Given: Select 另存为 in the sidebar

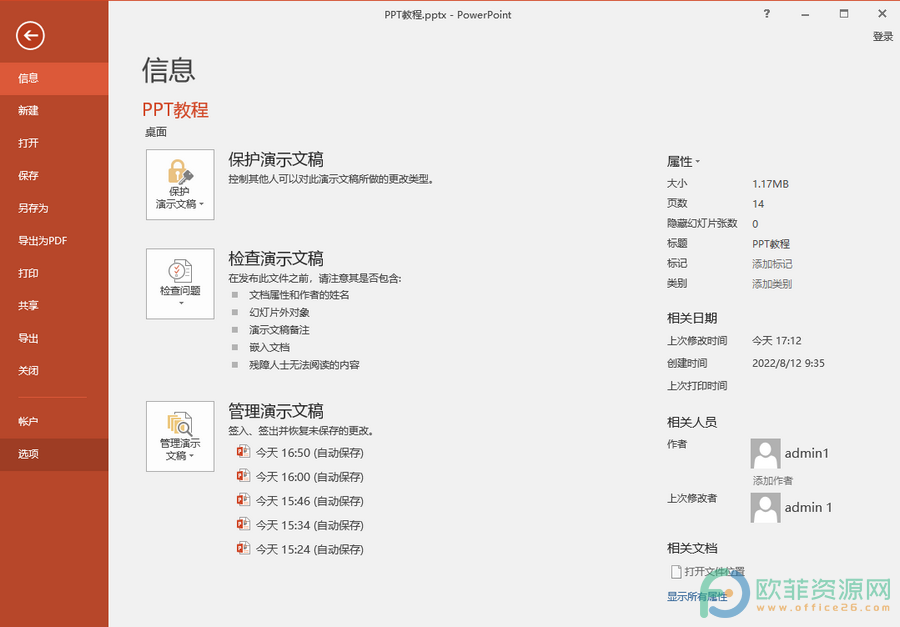Looking at the screenshot, I should (x=54, y=208).
